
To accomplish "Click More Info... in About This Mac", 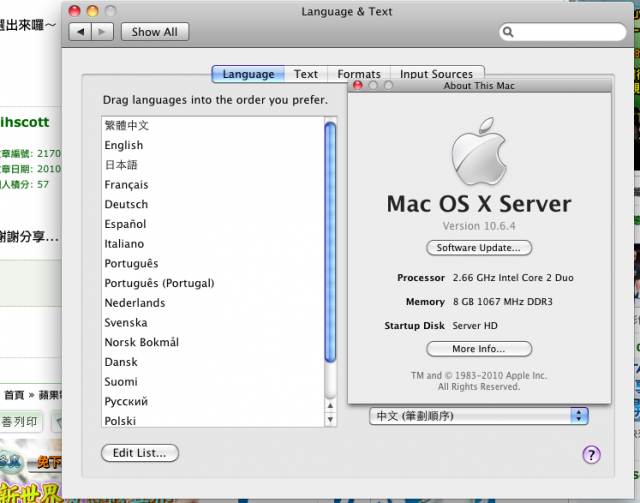I will (x=479, y=349).
